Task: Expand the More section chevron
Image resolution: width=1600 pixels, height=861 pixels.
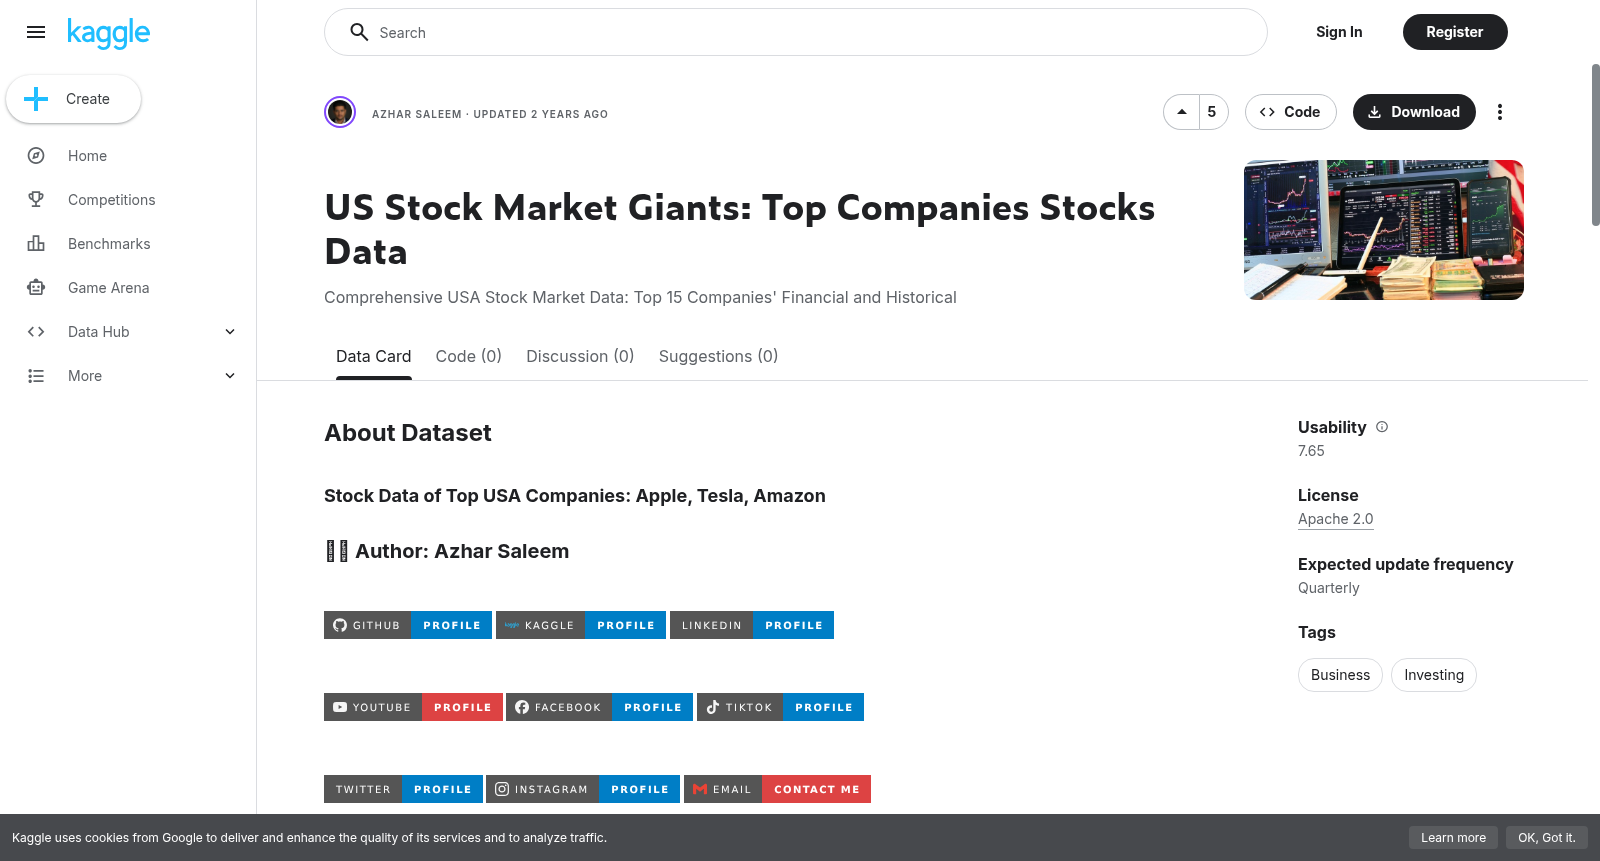Action: coord(230,376)
